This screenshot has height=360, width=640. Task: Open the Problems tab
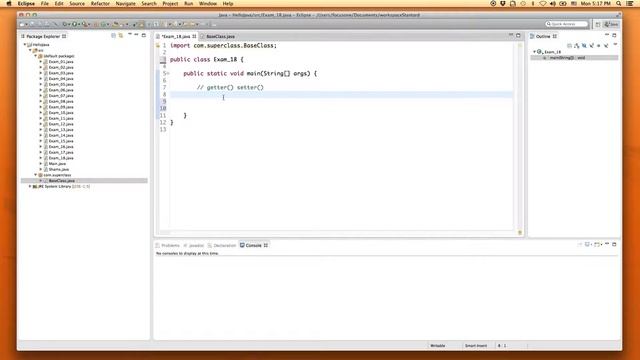(168, 245)
